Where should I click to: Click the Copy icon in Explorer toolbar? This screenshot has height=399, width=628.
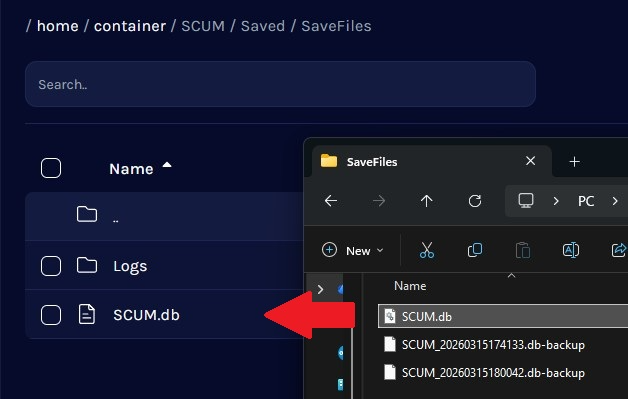pyautogui.click(x=475, y=250)
